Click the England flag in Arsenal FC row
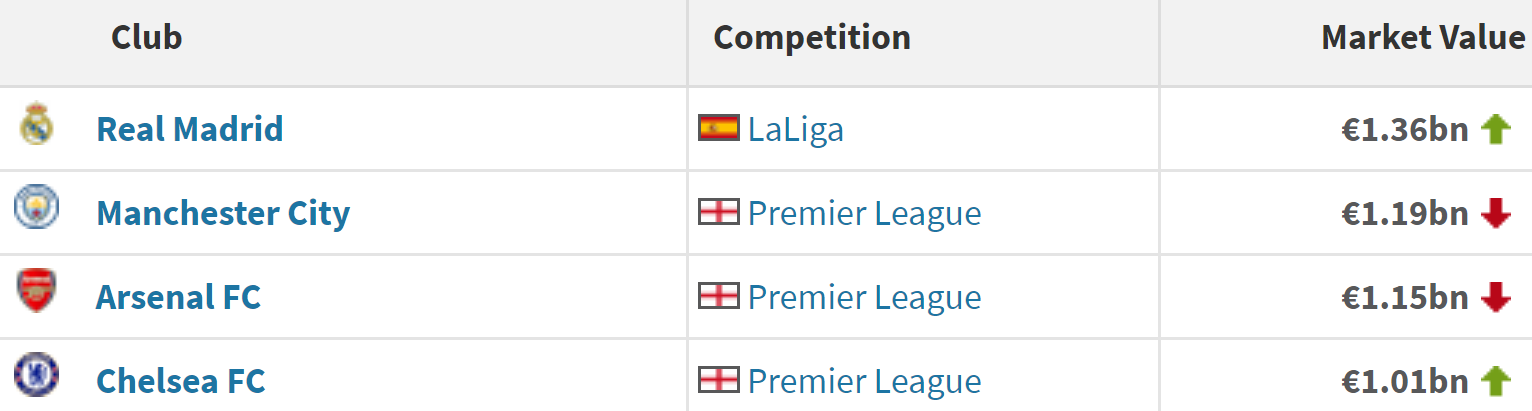The image size is (1532, 411). pyautogui.click(x=719, y=296)
